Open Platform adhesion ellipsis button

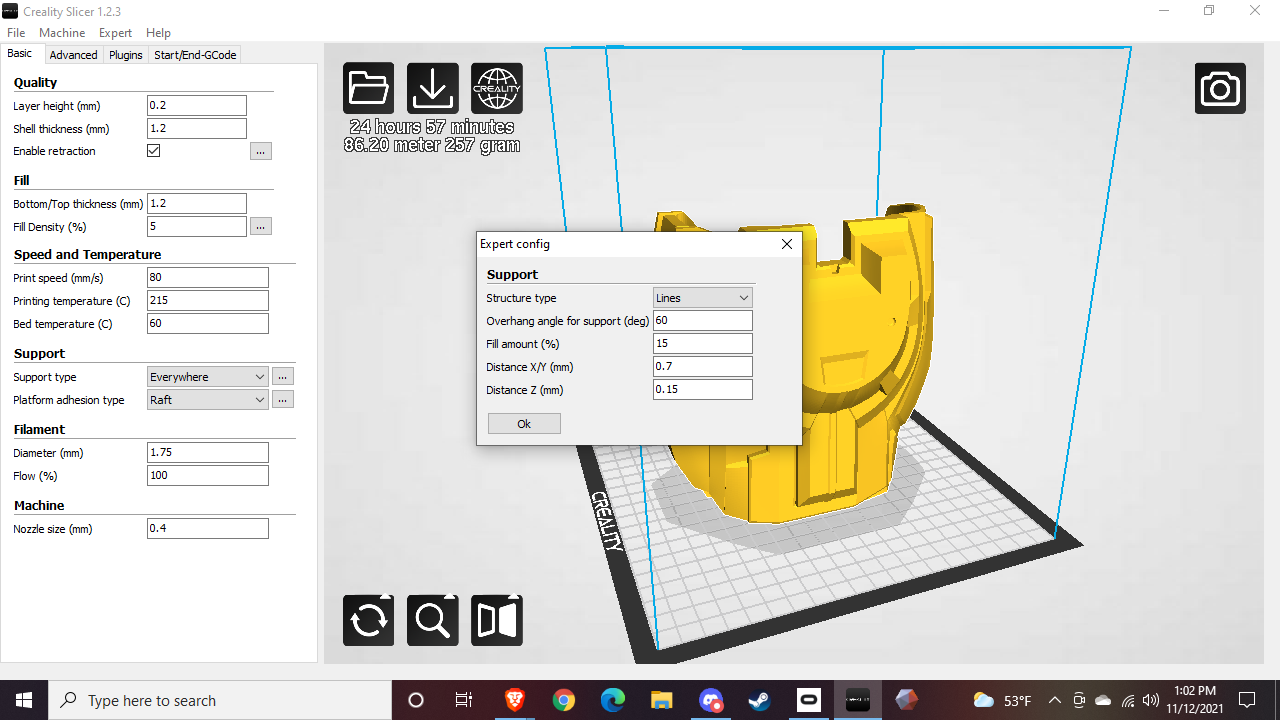pyautogui.click(x=283, y=400)
